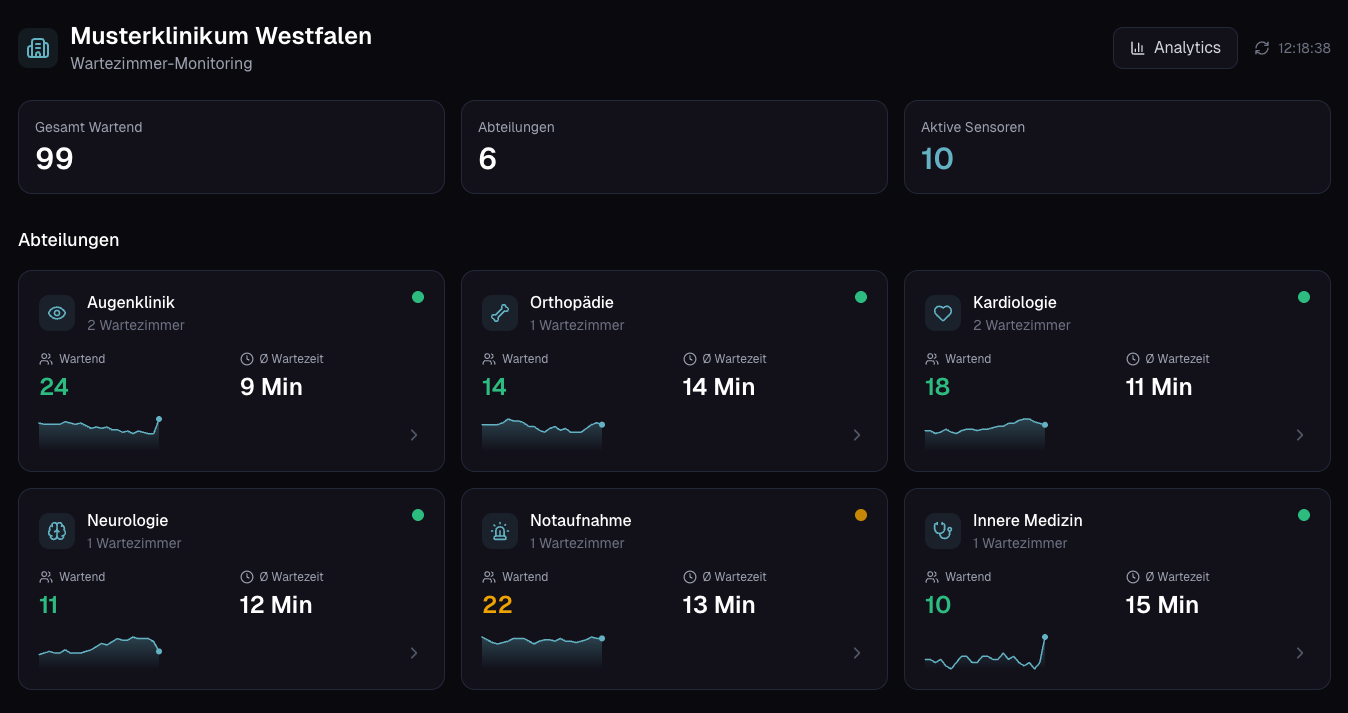Screen dimensions: 1348x713
Task: Open the Musterklinikum Westfalen title link
Action: point(221,36)
